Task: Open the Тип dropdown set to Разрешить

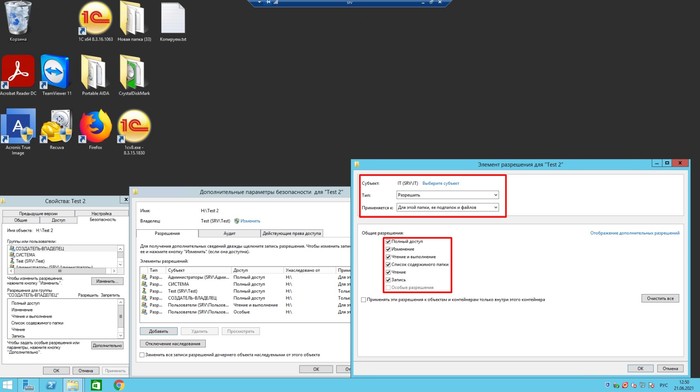Action: click(x=447, y=195)
